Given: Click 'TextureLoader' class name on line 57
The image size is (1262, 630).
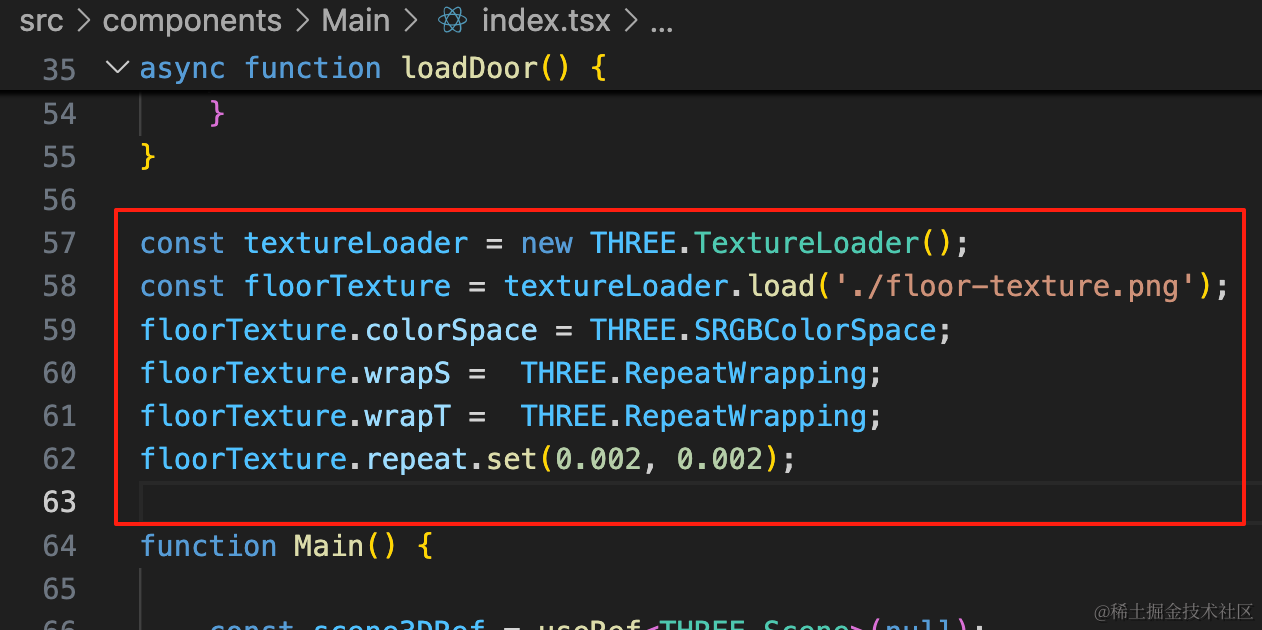Looking at the screenshot, I should pyautogui.click(x=807, y=243).
